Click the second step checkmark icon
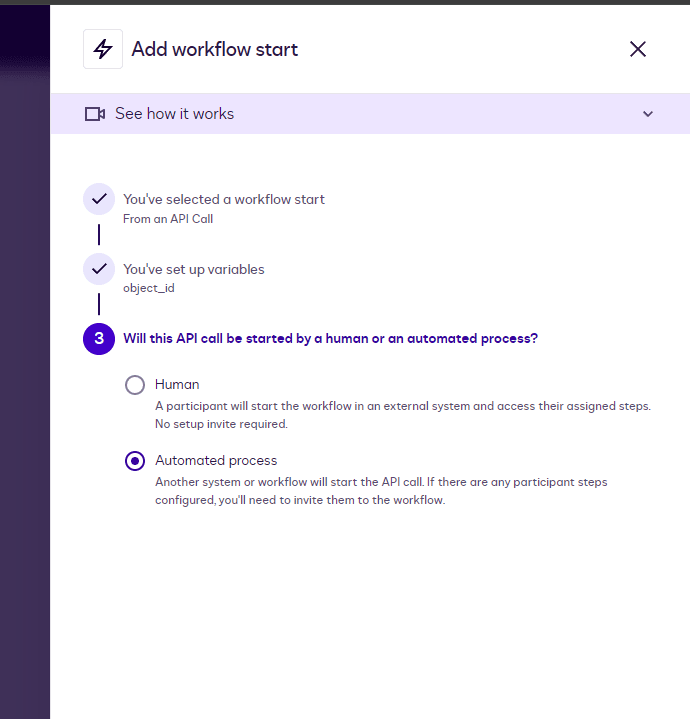The height and width of the screenshot is (719, 690). tap(99, 269)
